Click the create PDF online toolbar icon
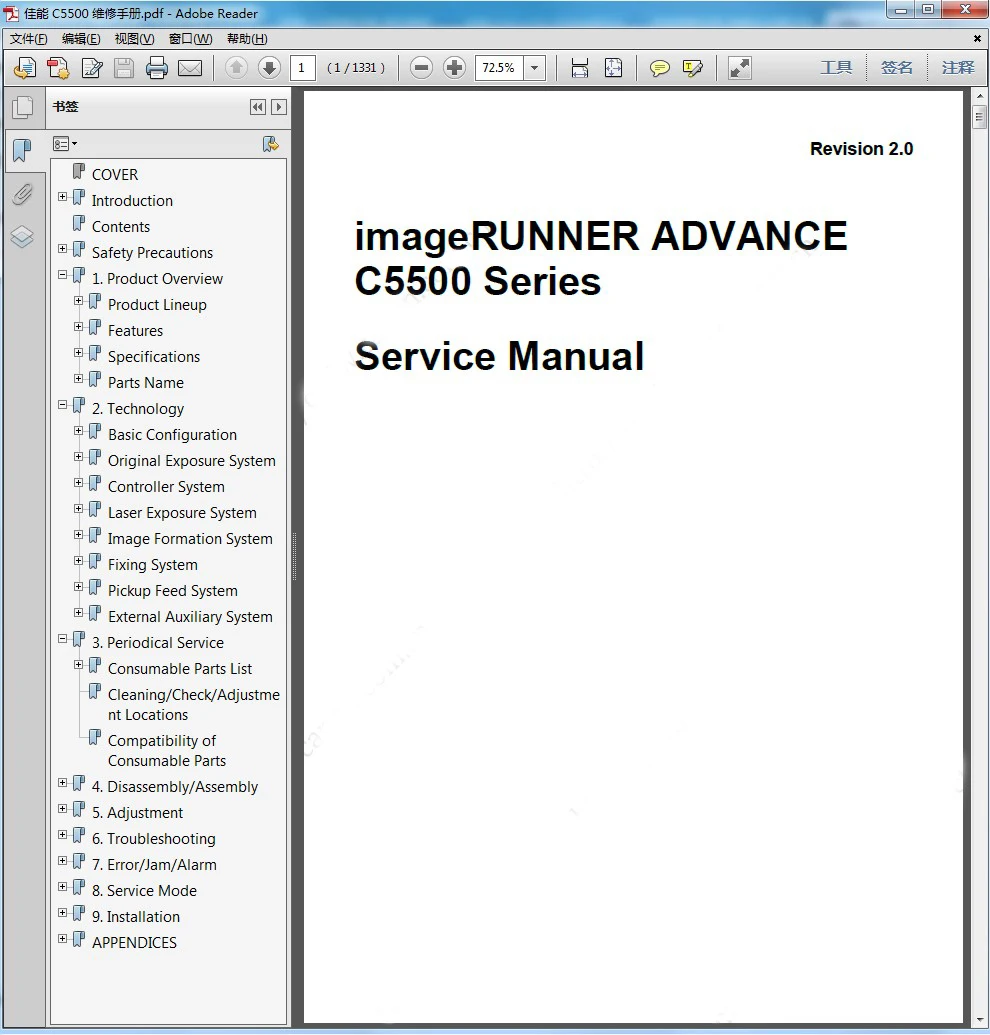This screenshot has height=1035, width=990. click(x=25, y=67)
